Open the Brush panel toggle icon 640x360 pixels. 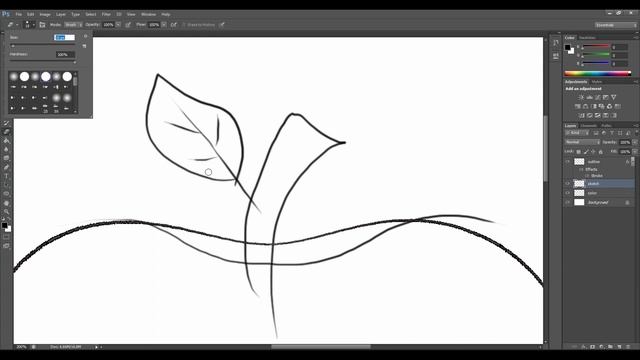(42, 25)
